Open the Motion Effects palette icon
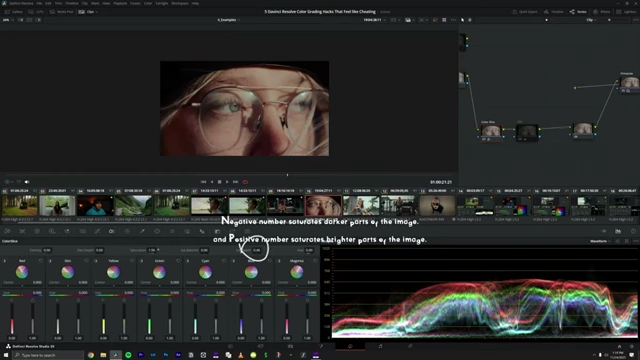Screen dimensions: 640x360 pos(82,231)
